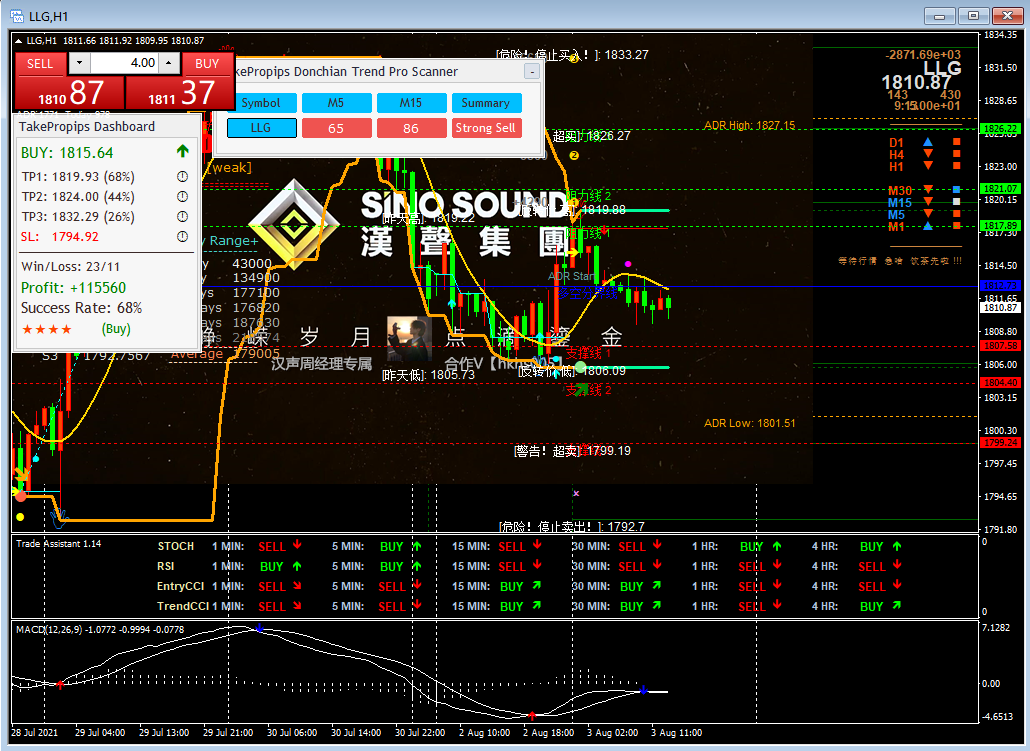Viewport: 1030px width, 751px height.
Task: Click the red 86 value cell
Action: (411, 128)
